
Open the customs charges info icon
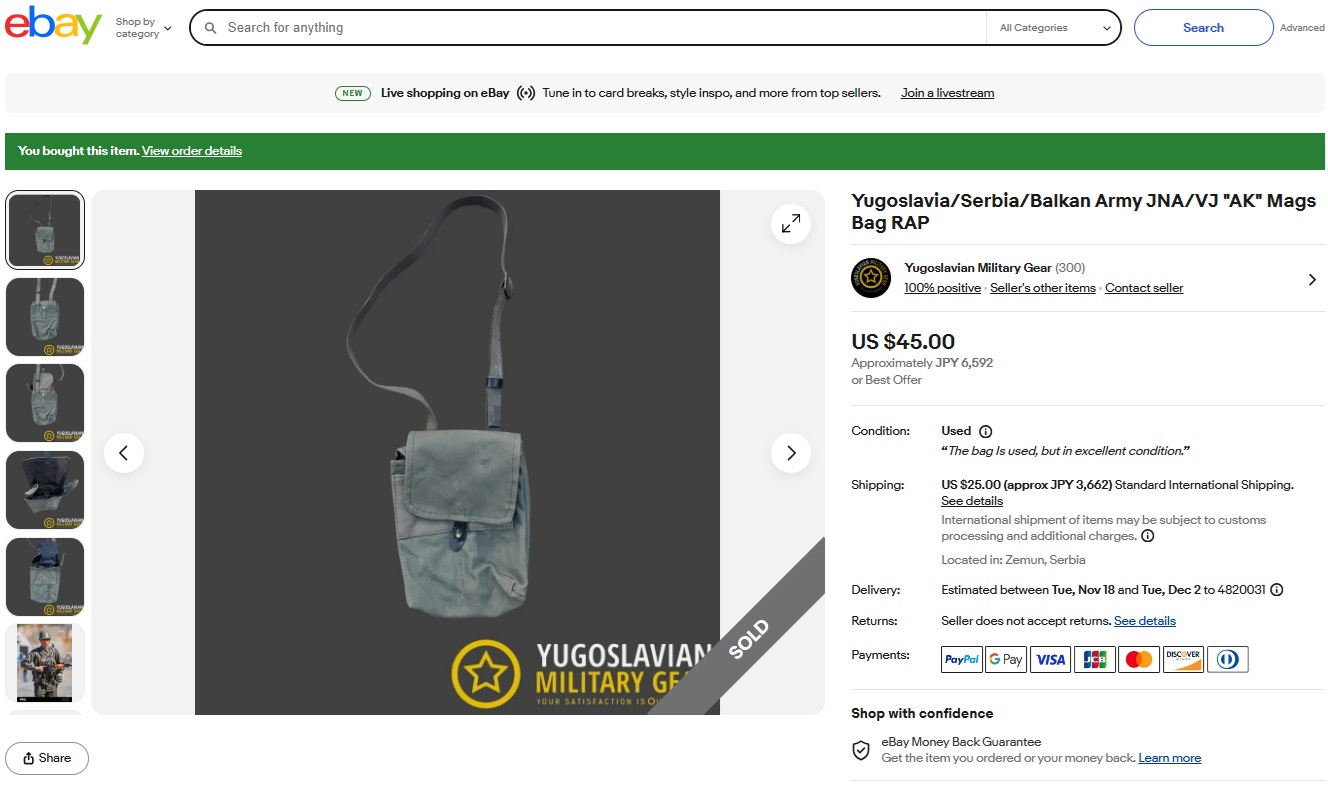[x=1147, y=536]
